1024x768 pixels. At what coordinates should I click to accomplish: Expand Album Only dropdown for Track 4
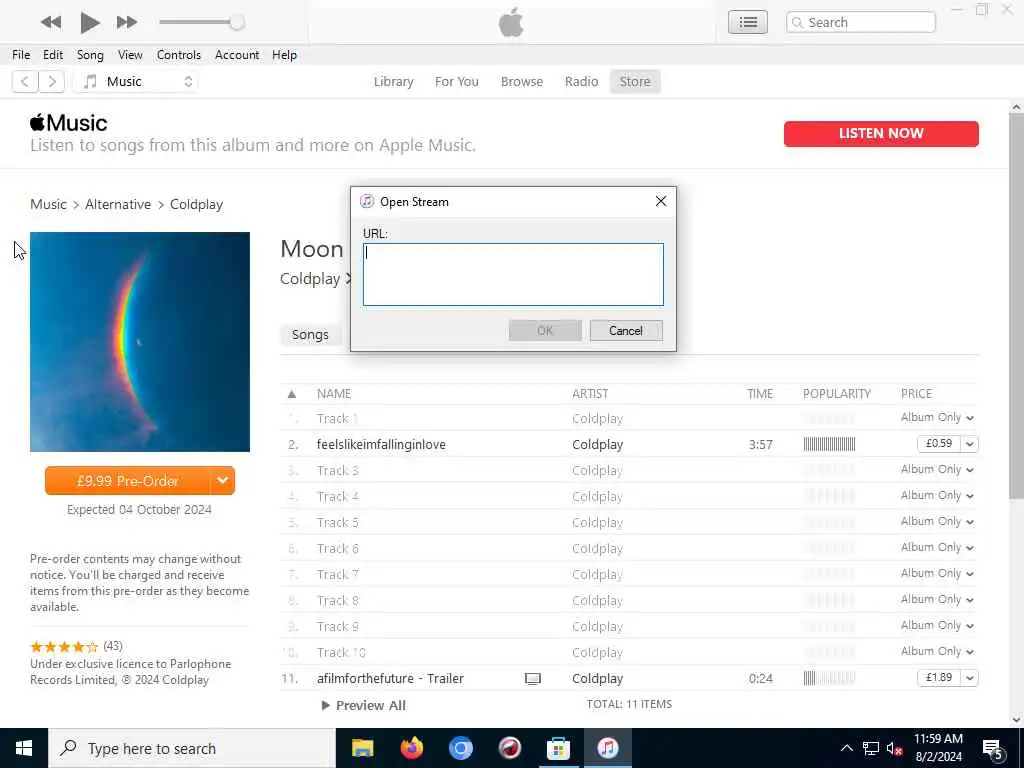(x=970, y=496)
